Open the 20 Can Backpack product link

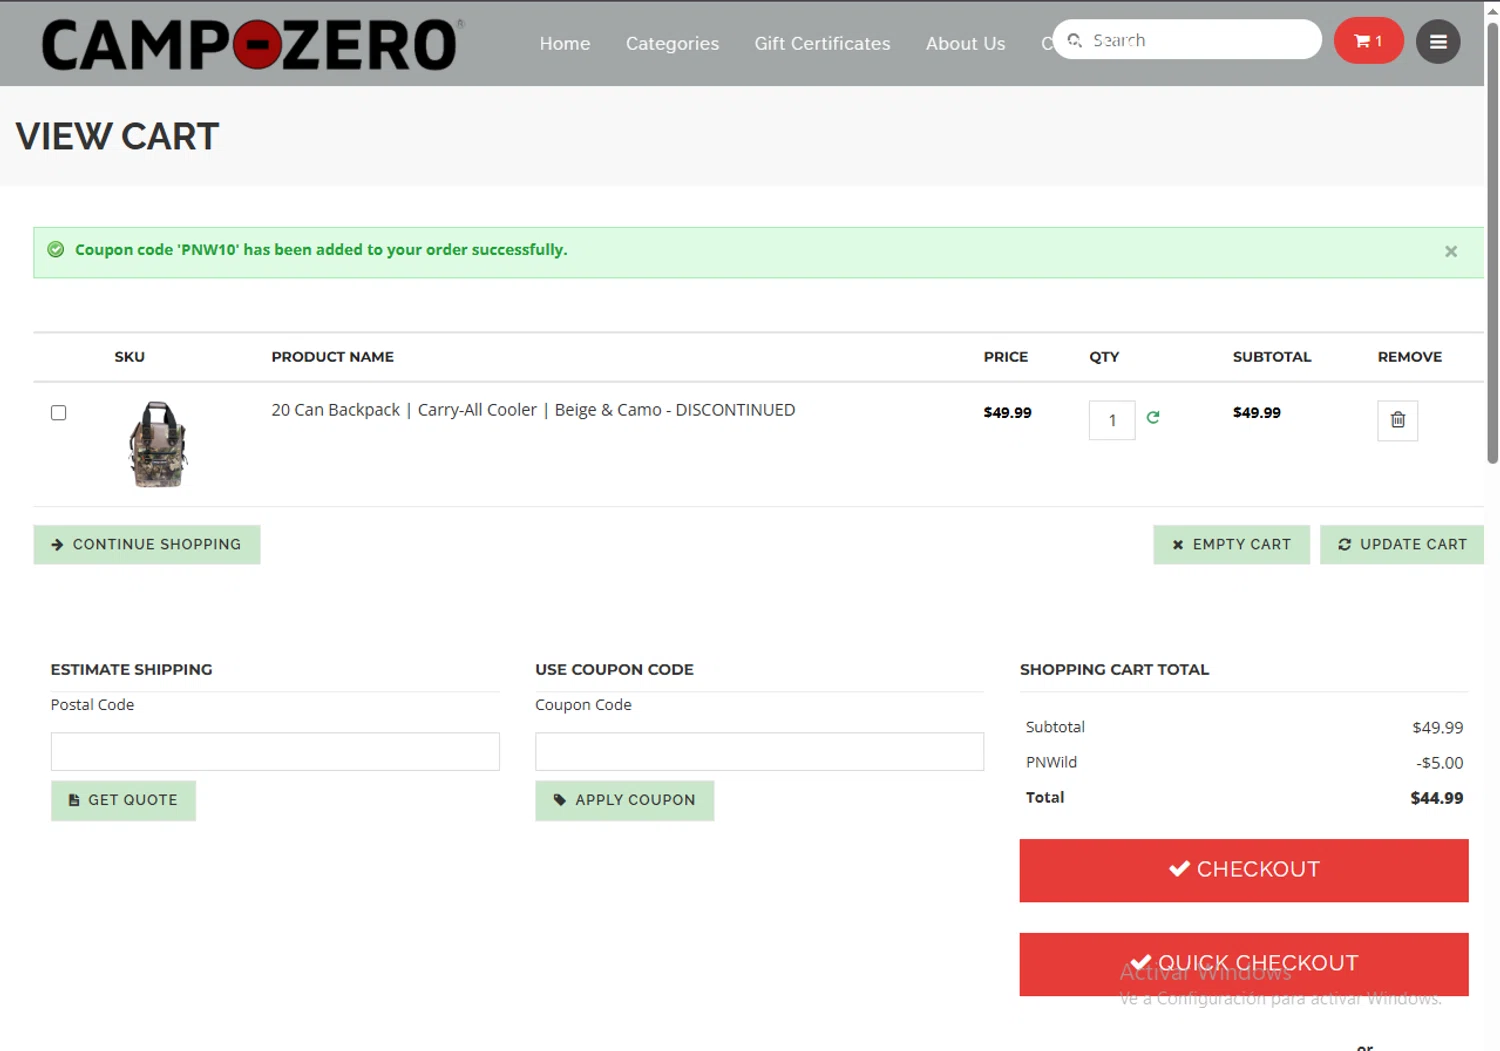click(533, 410)
